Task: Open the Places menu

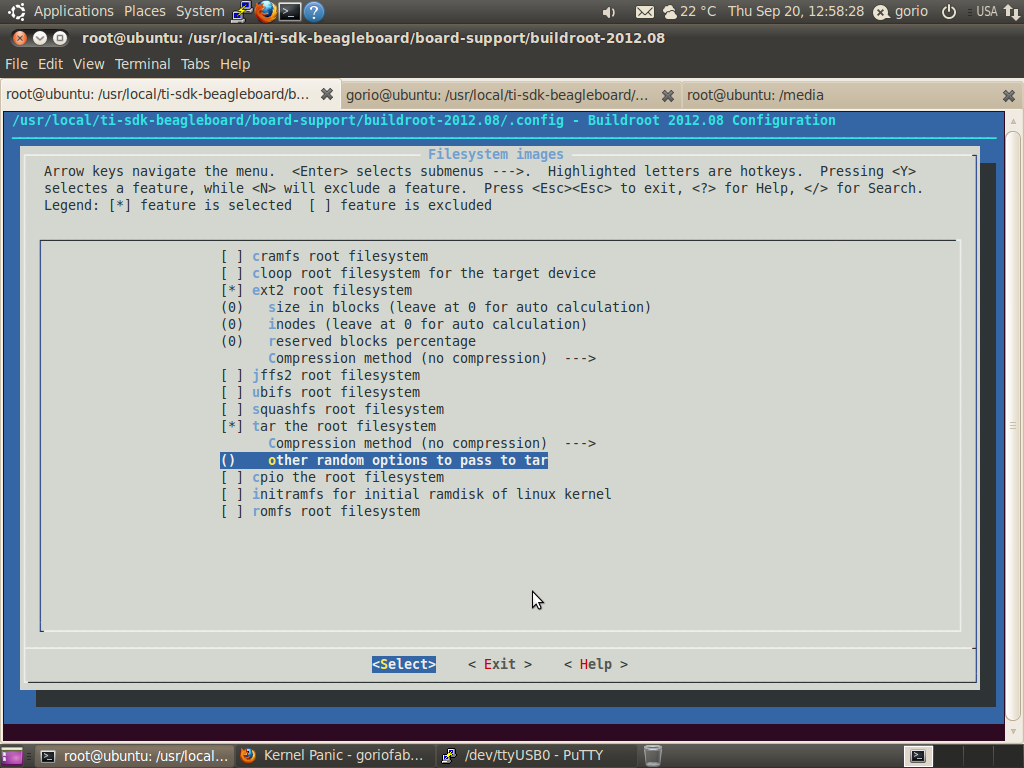Action: [145, 12]
